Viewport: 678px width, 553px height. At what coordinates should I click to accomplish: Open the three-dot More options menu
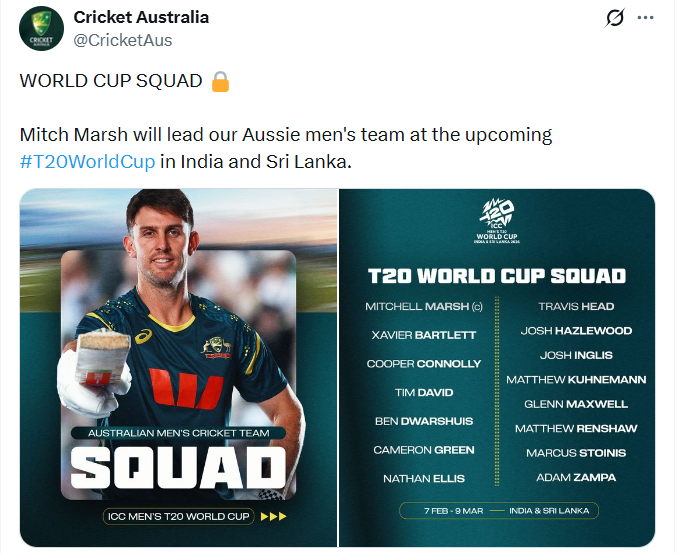tap(646, 19)
